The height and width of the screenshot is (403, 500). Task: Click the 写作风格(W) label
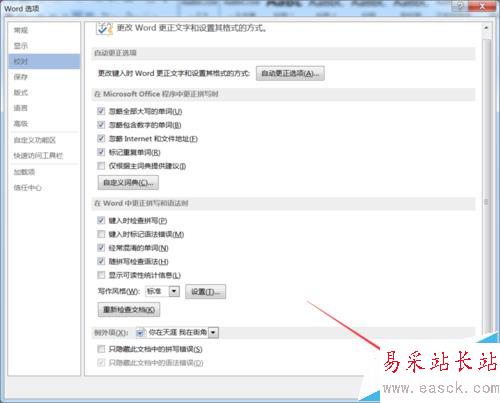point(118,292)
